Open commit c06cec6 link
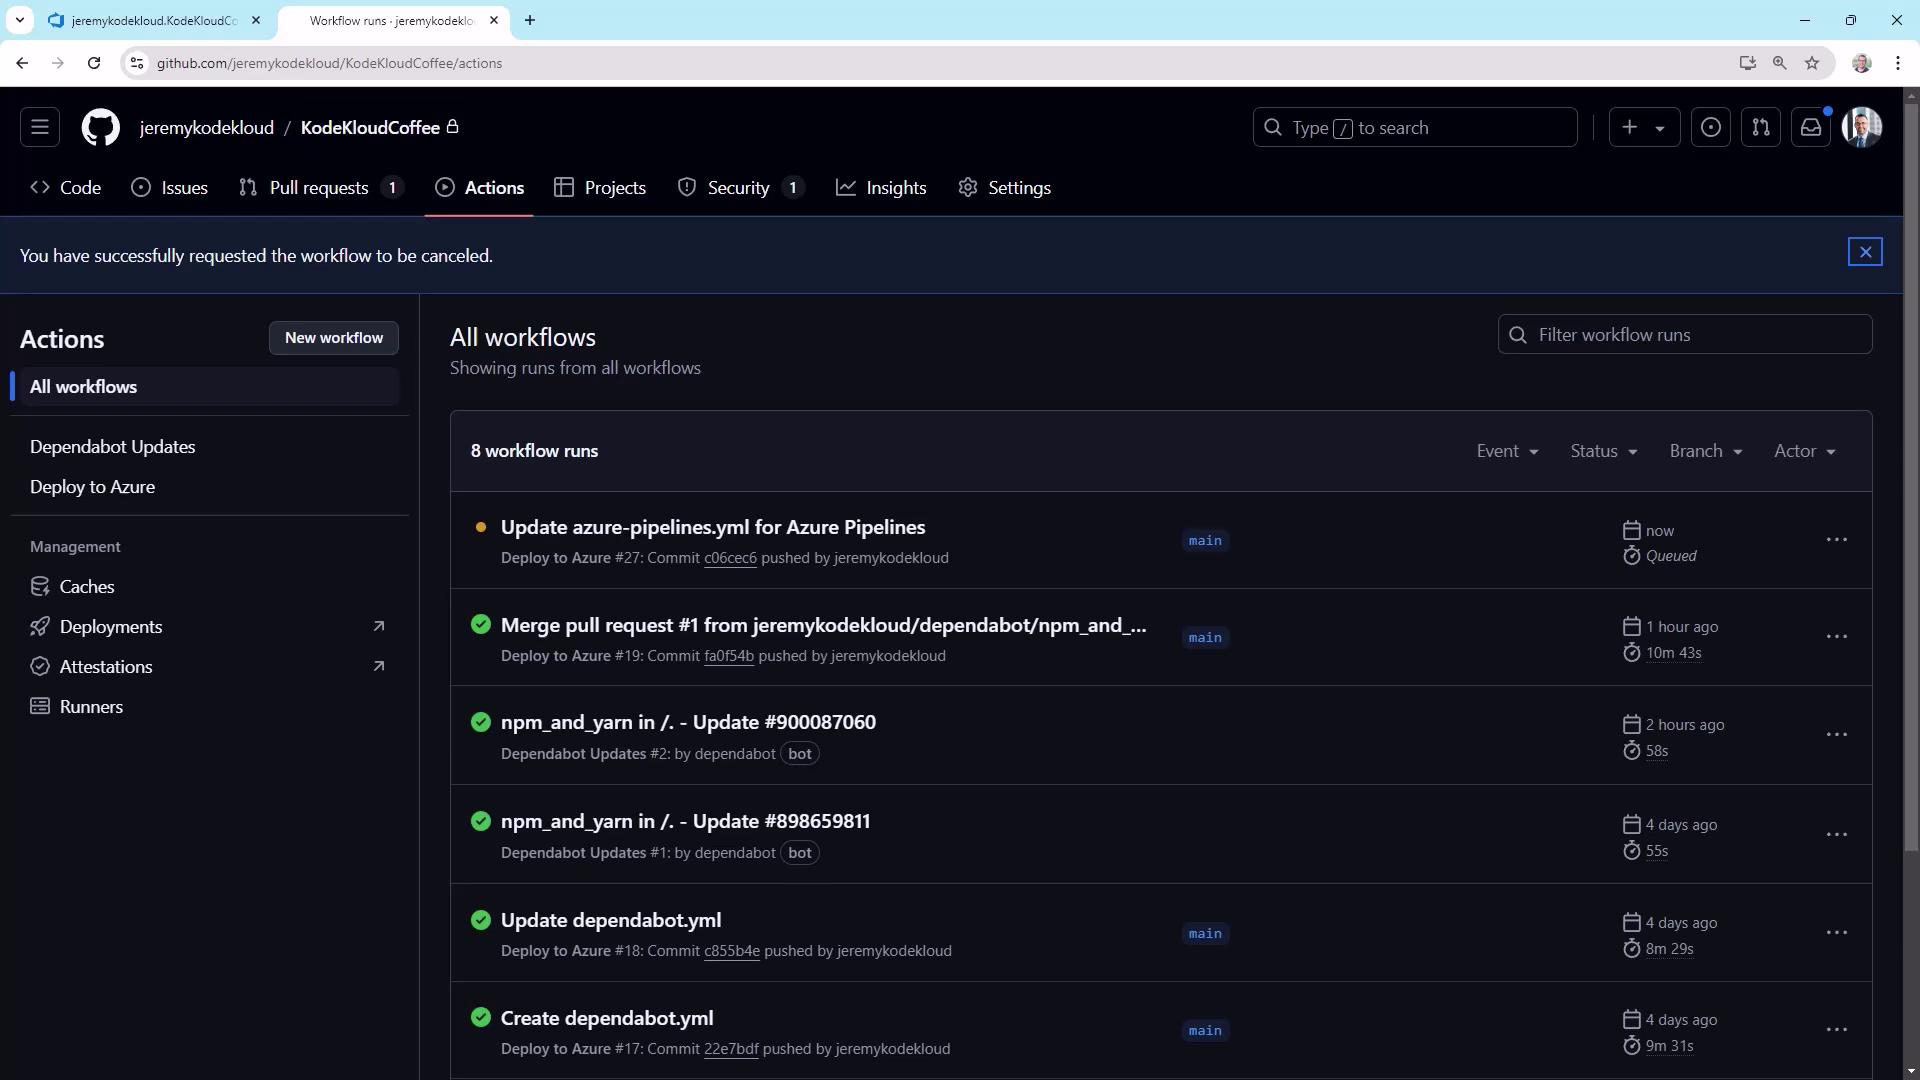This screenshot has width=1920, height=1080. [730, 558]
